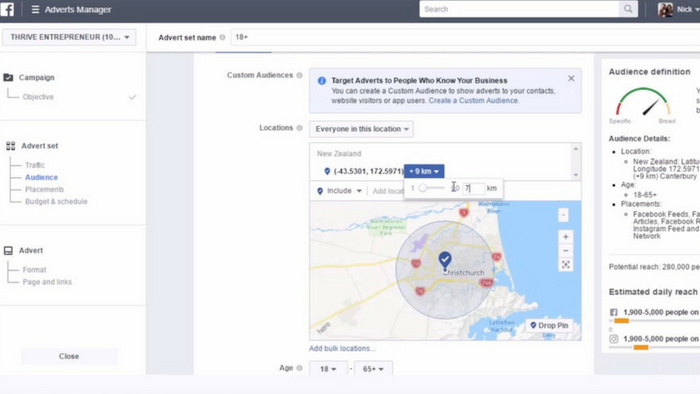Click the Advert set grid icon

(10, 146)
